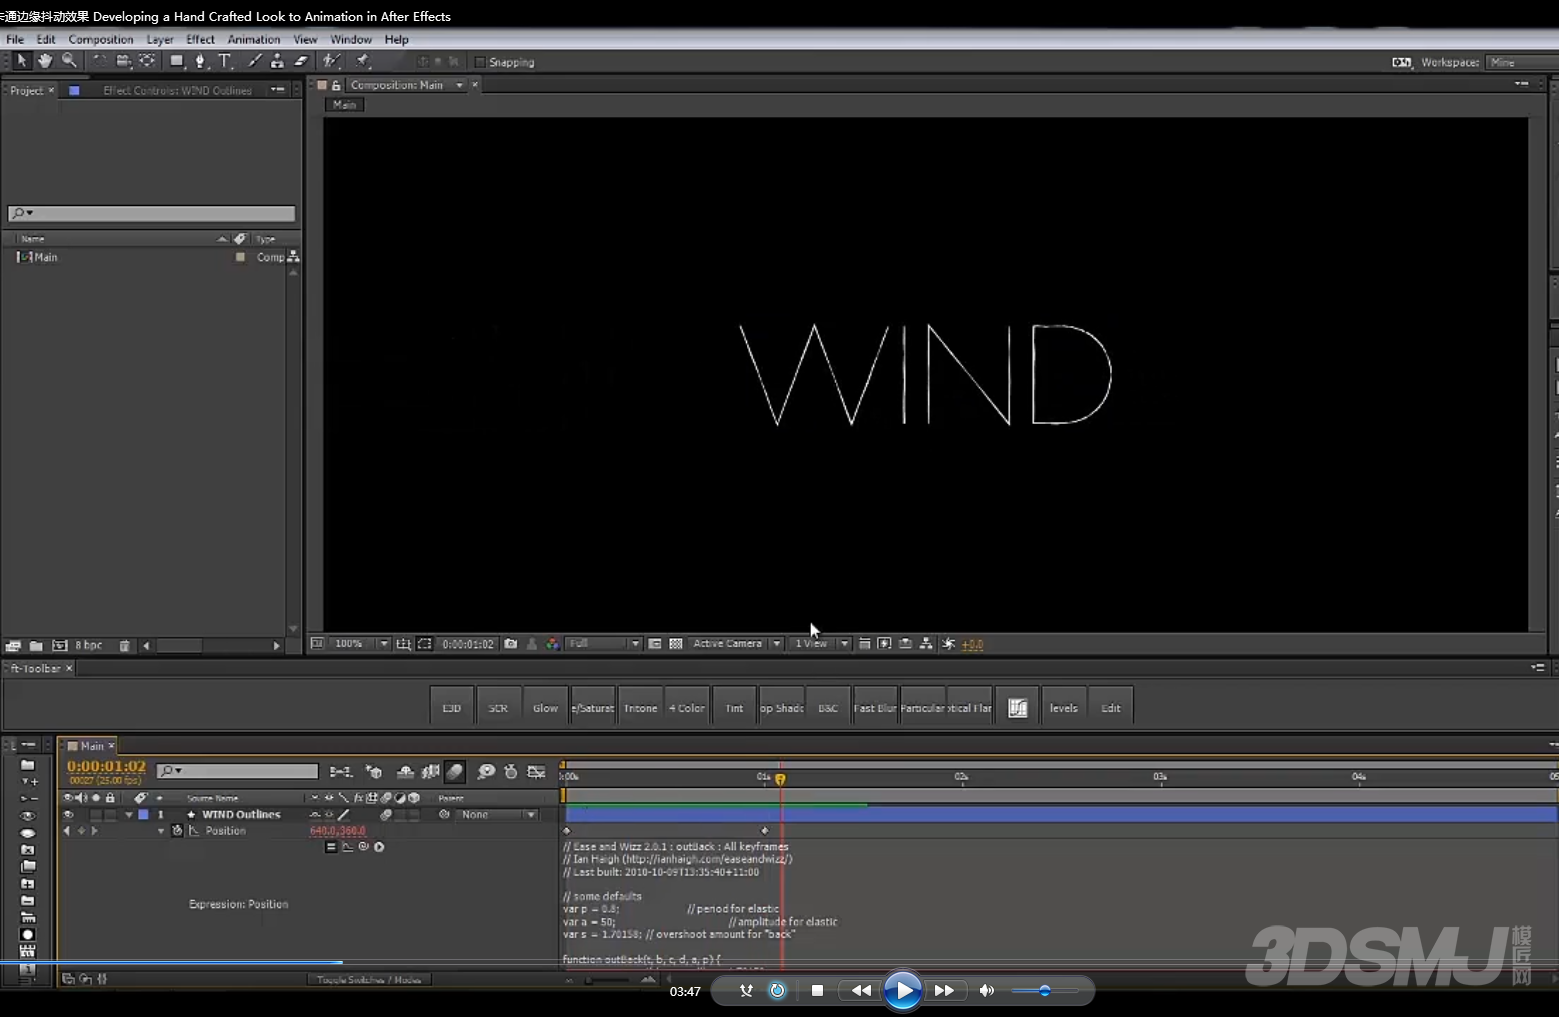The image size is (1559, 1017).
Task: Open Active Camera view dropdown
Action: tap(736, 644)
